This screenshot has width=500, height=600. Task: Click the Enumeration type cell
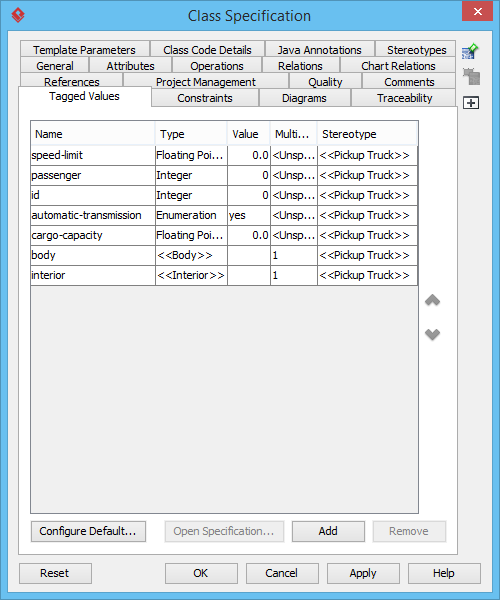click(191, 215)
